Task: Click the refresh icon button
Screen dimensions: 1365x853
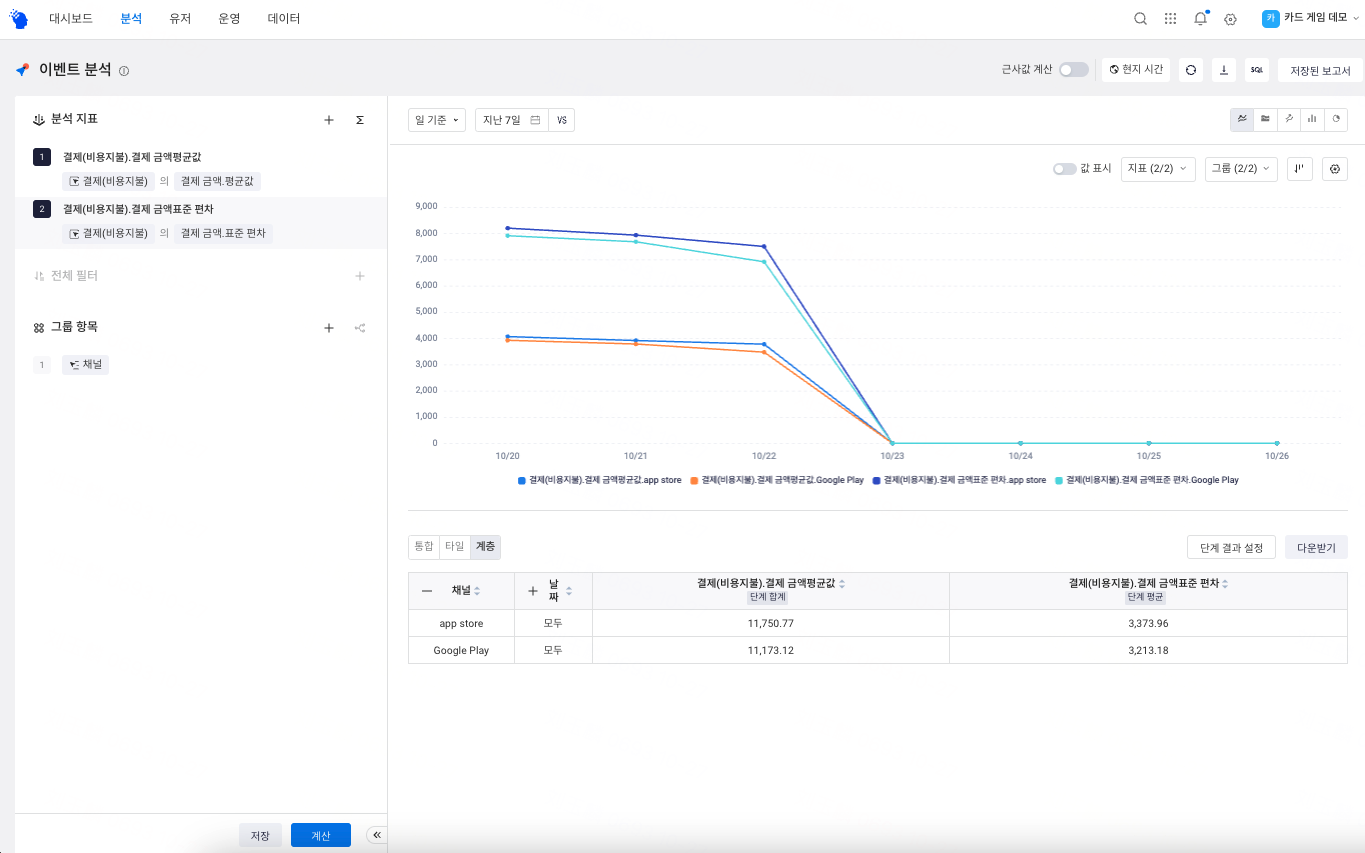Action: (x=1190, y=70)
